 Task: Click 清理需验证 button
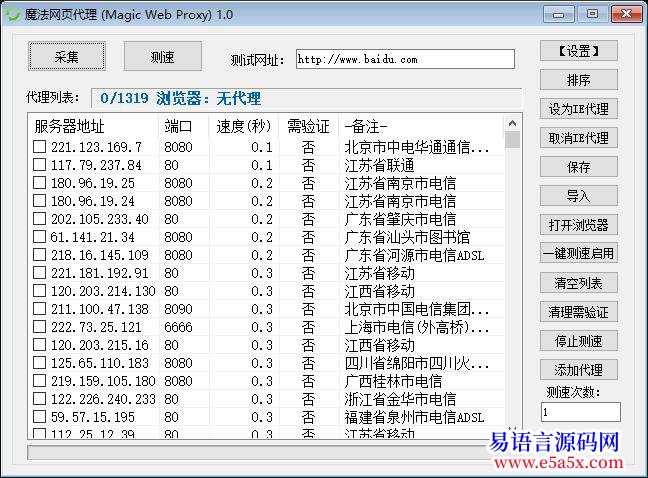[579, 312]
